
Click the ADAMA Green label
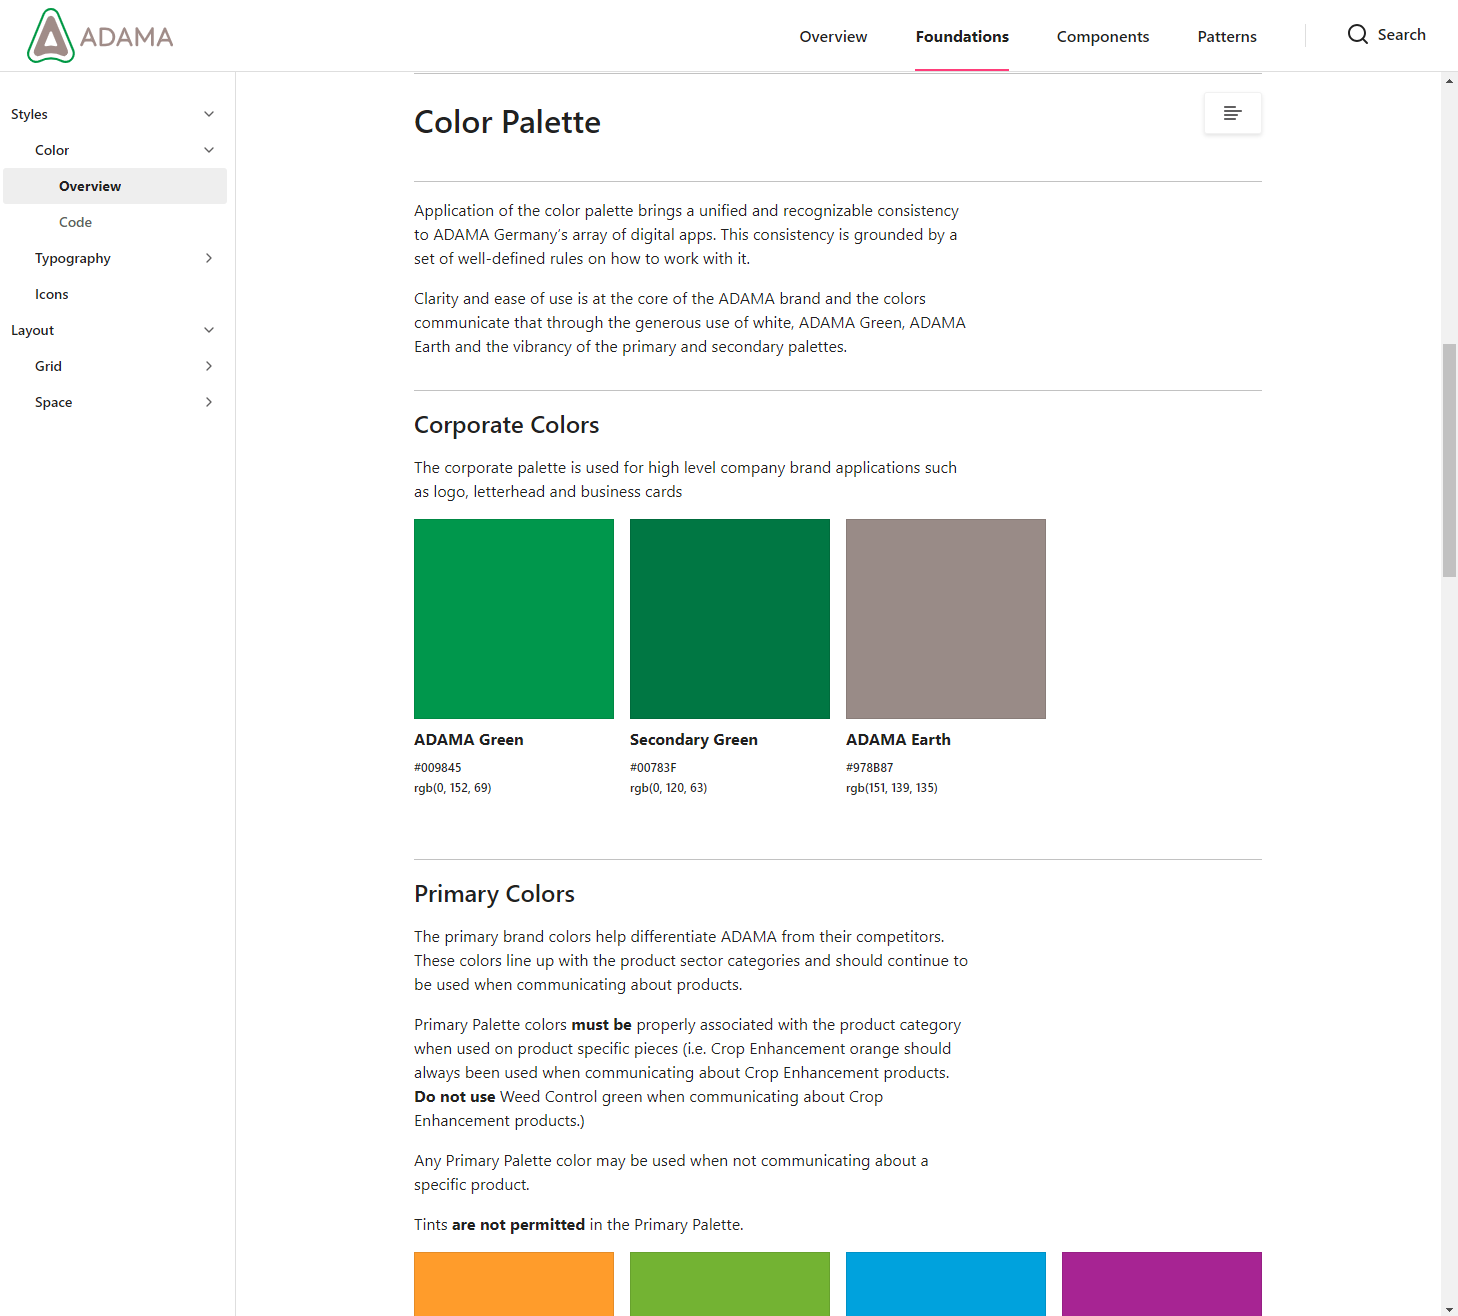pyautogui.click(x=469, y=740)
